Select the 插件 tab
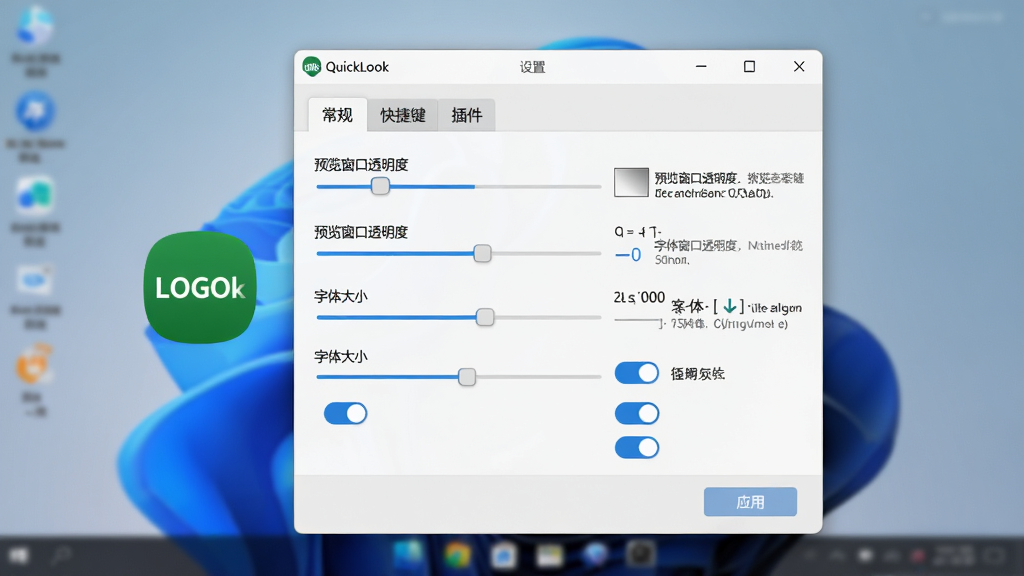Image resolution: width=1024 pixels, height=576 pixels. coord(467,115)
